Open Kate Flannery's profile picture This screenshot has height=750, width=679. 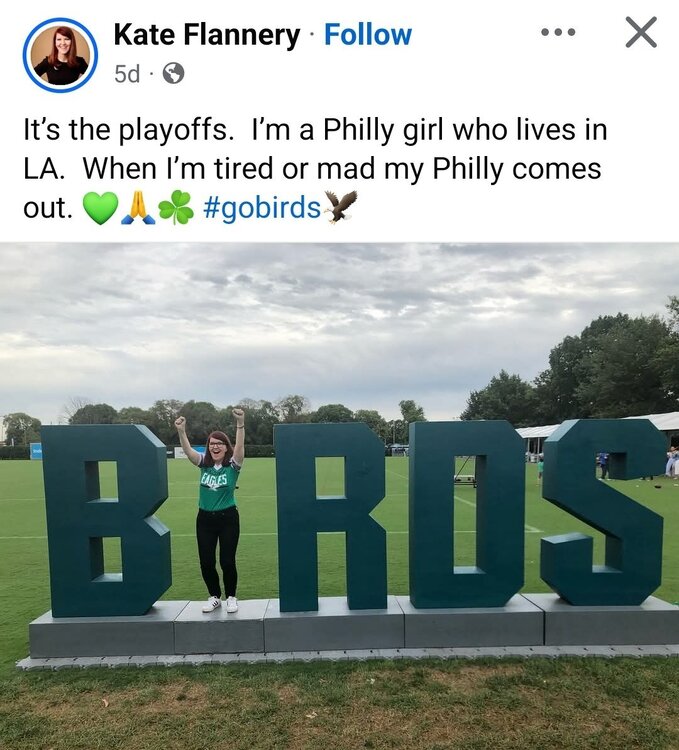[x=60, y=55]
